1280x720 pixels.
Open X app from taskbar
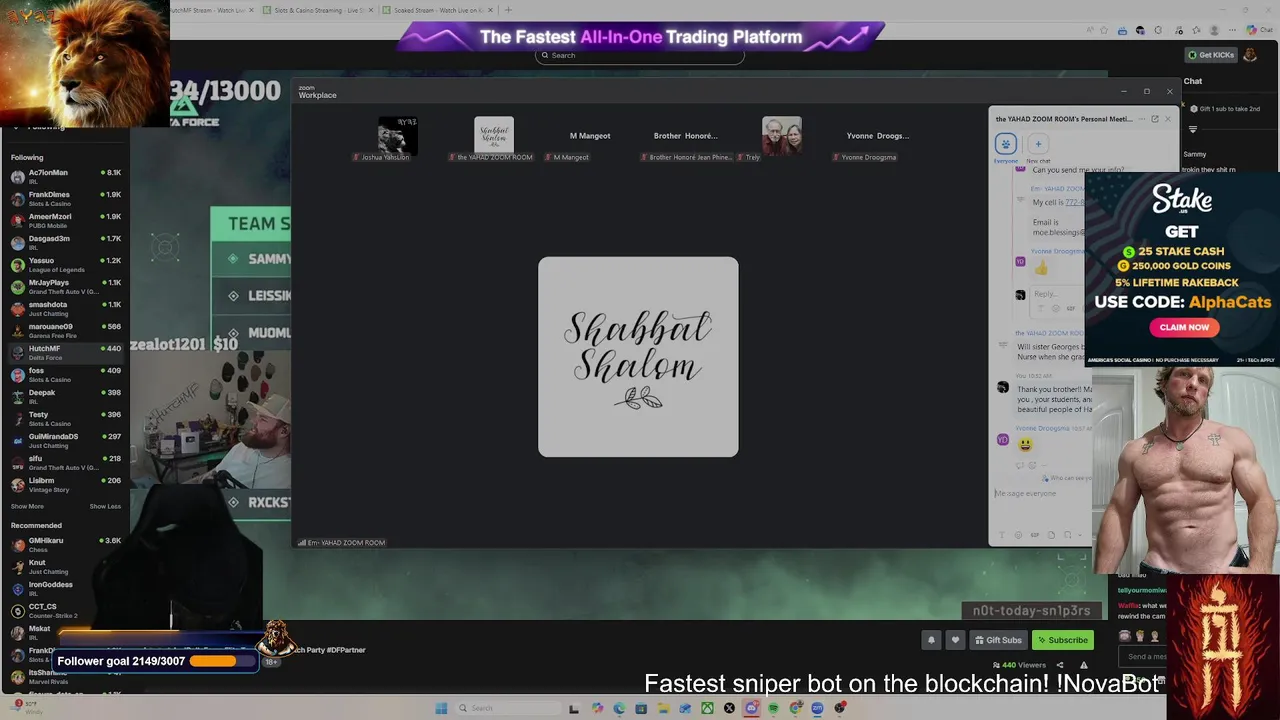pos(729,708)
